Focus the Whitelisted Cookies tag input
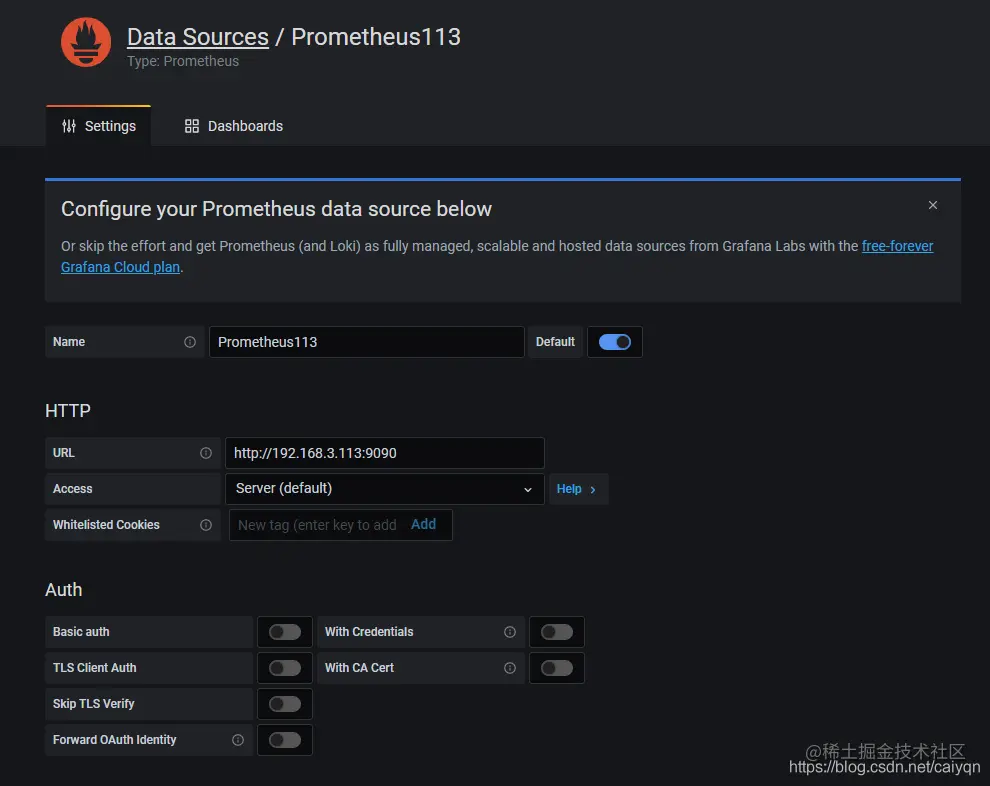Viewport: 990px width, 786px height. tap(317, 525)
